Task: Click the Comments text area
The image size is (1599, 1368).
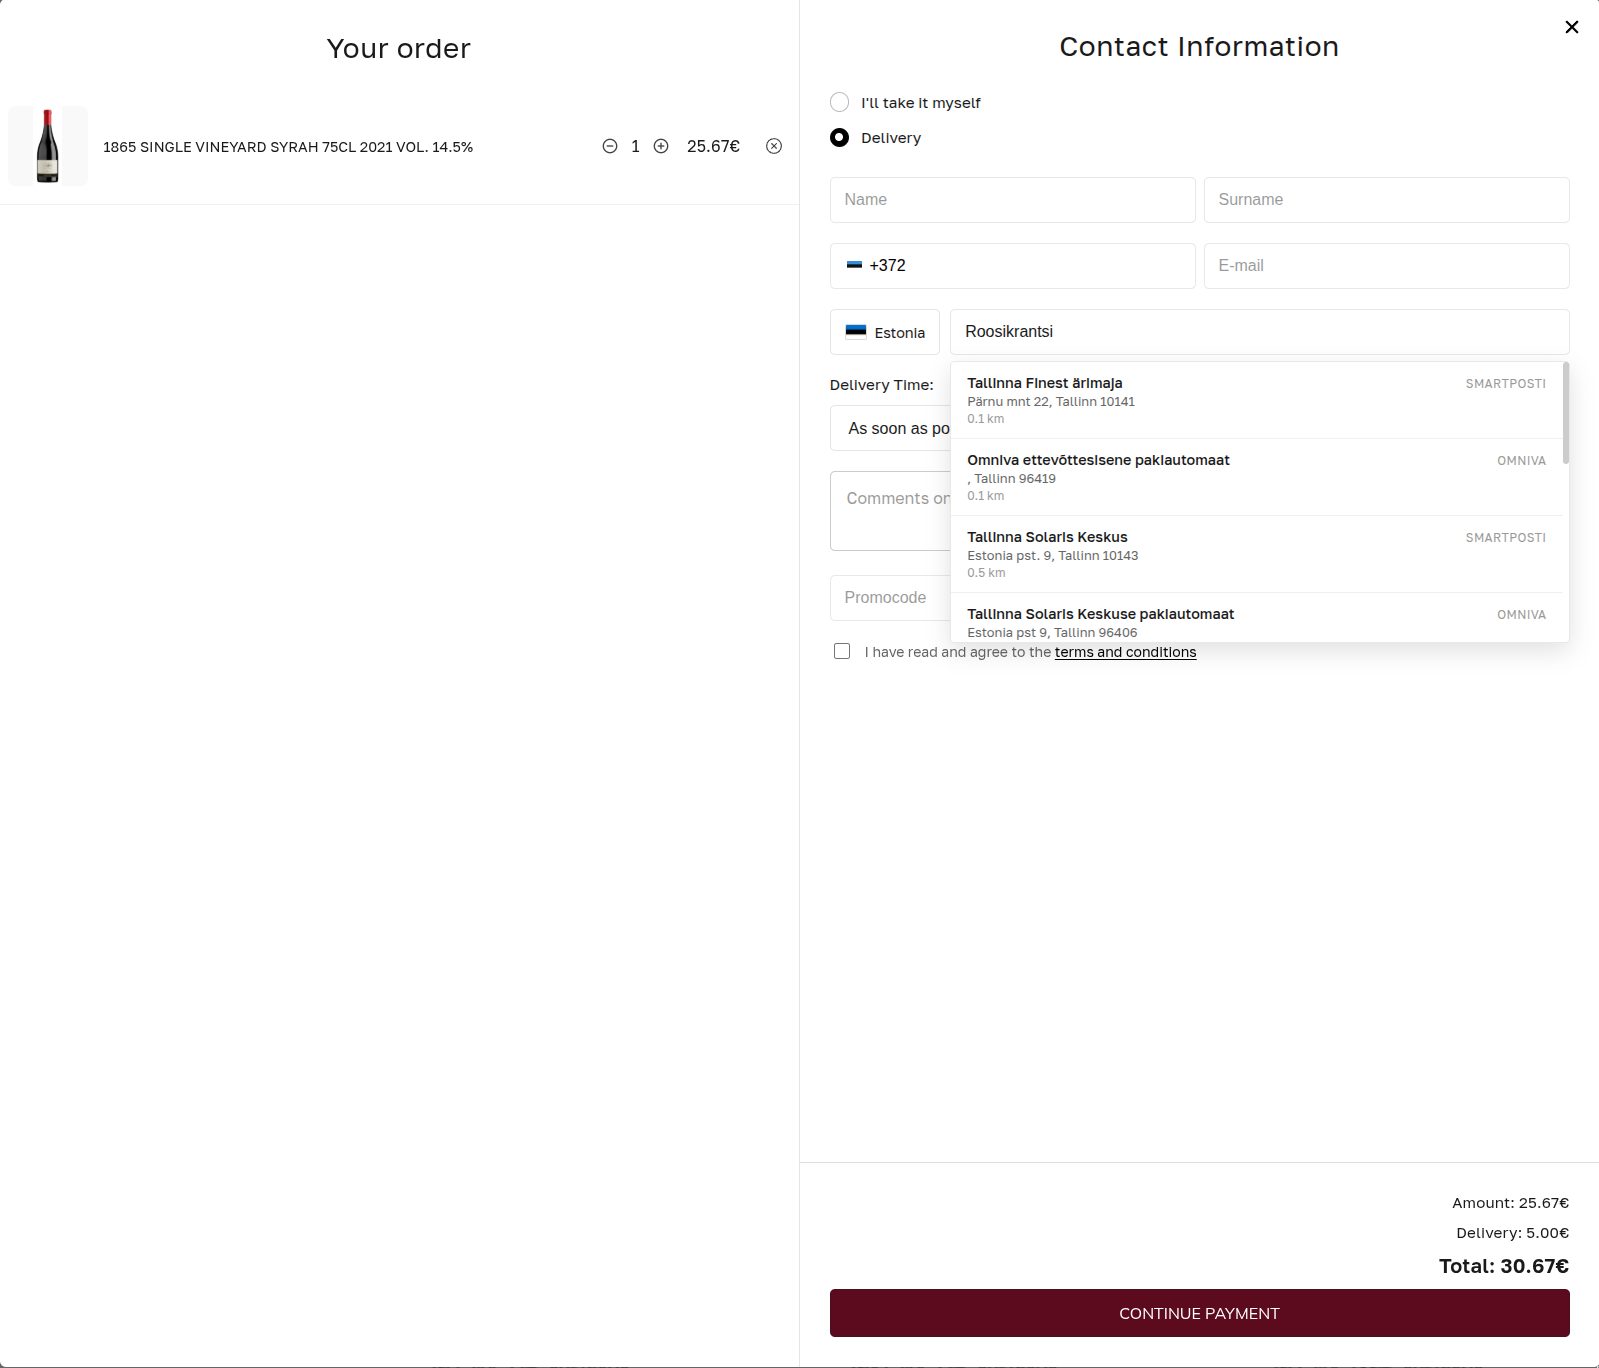Action: [x=890, y=511]
